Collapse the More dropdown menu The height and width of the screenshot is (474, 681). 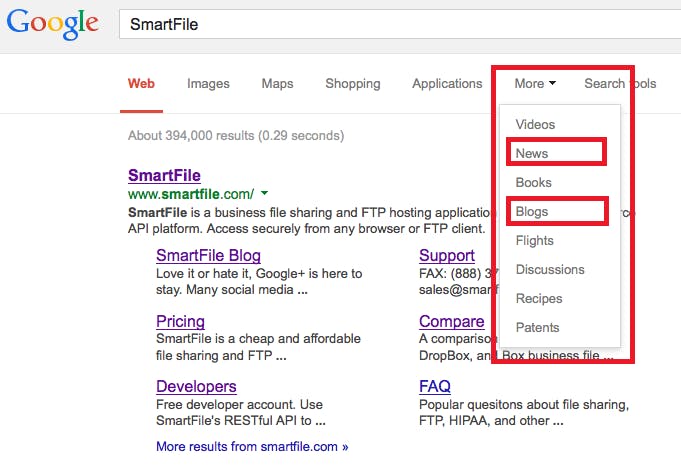(x=535, y=83)
